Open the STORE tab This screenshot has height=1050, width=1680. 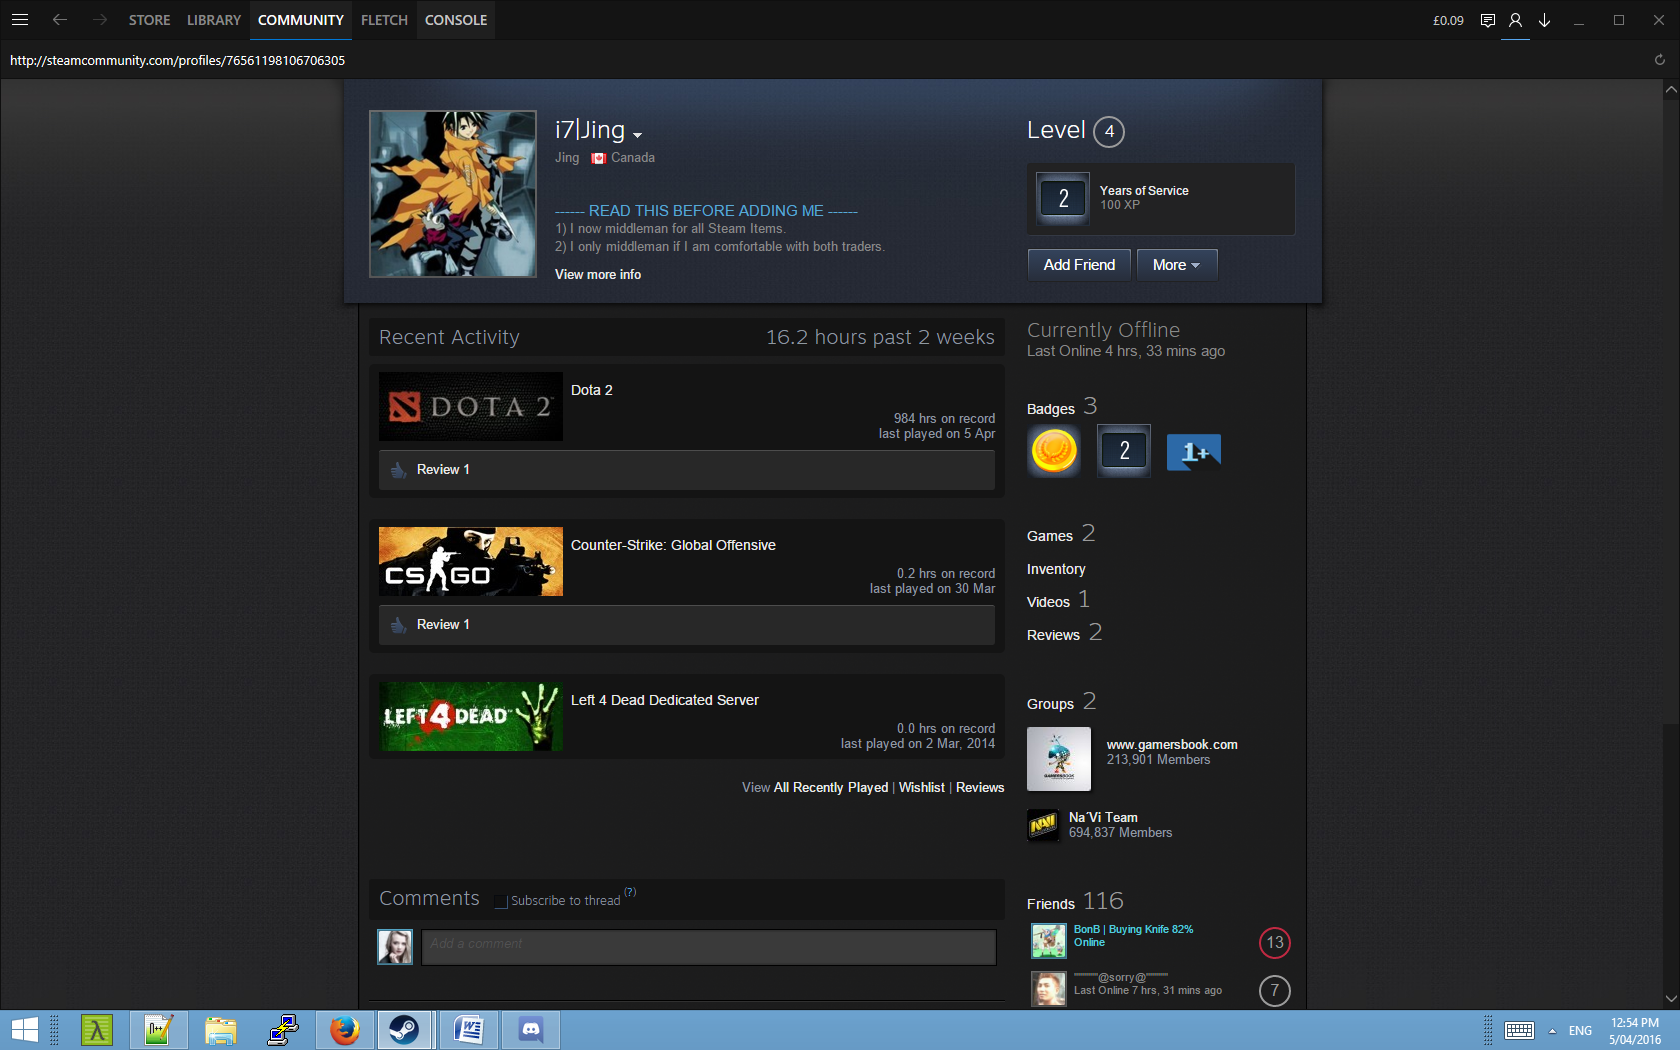(149, 20)
